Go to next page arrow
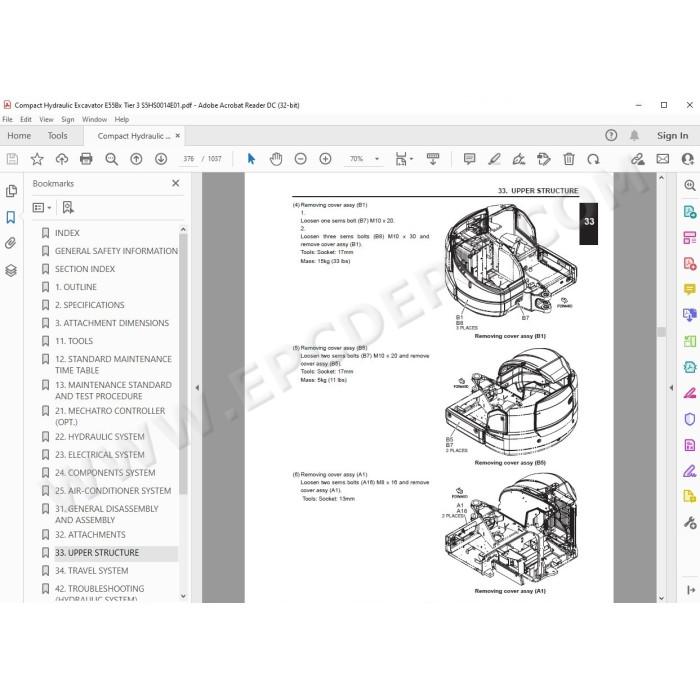Viewport: 700px width, 700px height. (161, 159)
